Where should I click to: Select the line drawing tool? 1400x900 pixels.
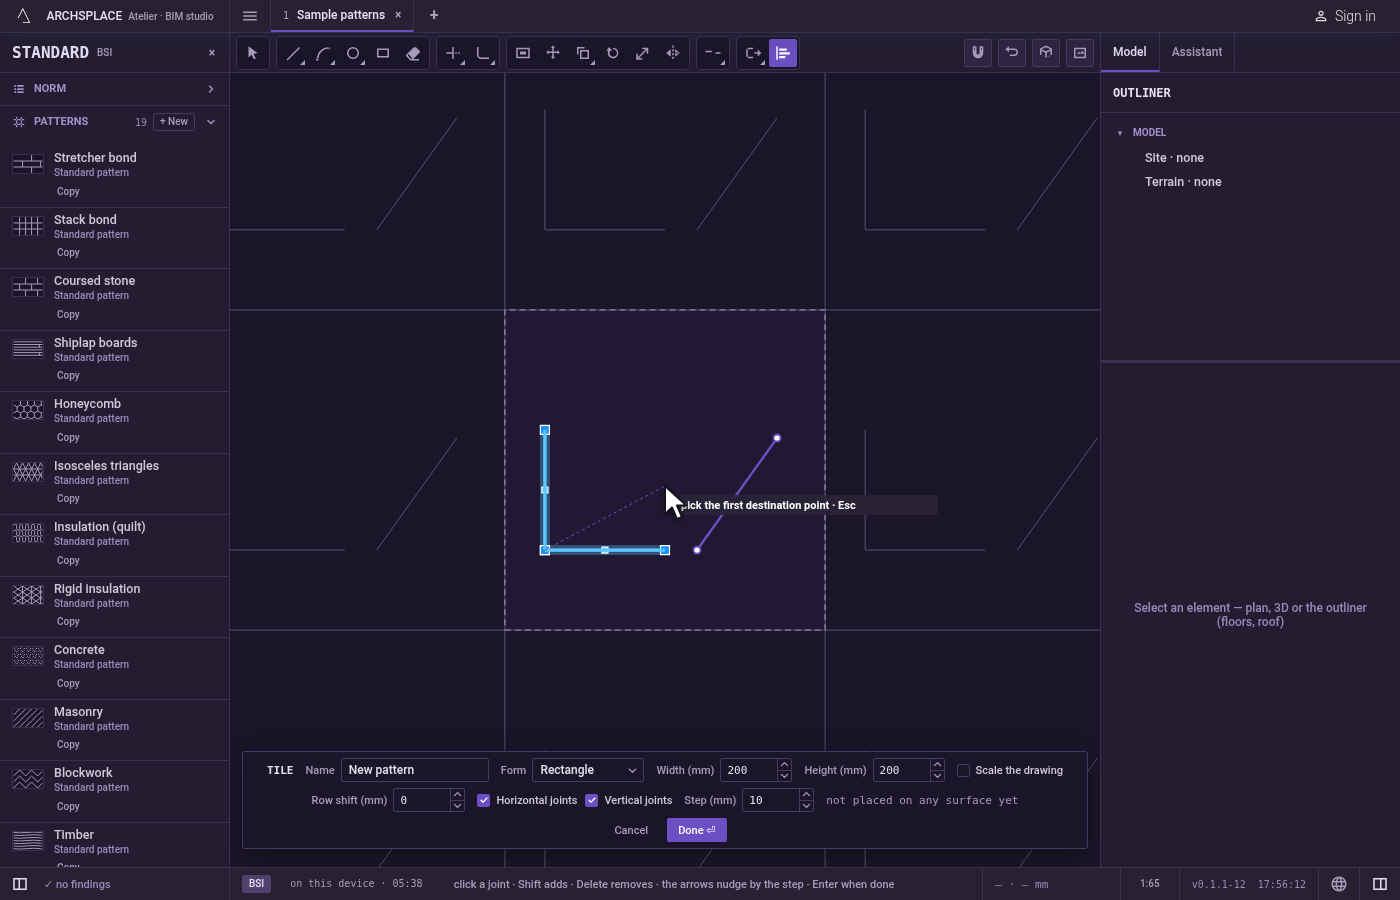[x=293, y=53]
